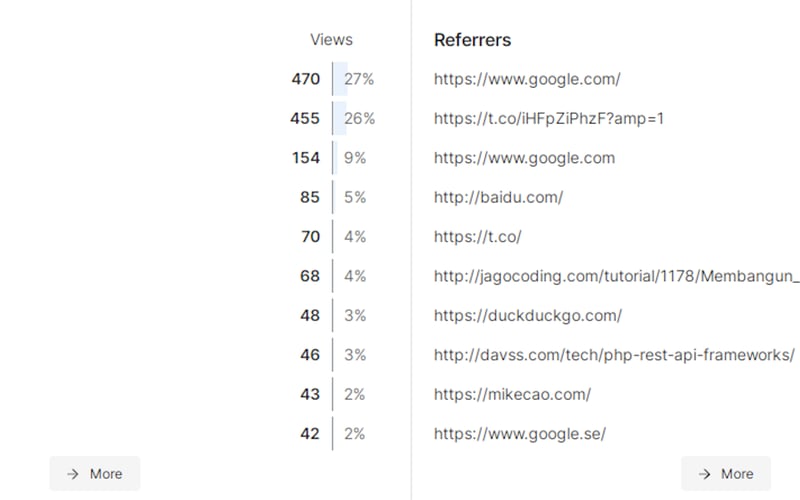This screenshot has width=800, height=500.
Task: Click the 9% percentage value
Action: coord(355,158)
